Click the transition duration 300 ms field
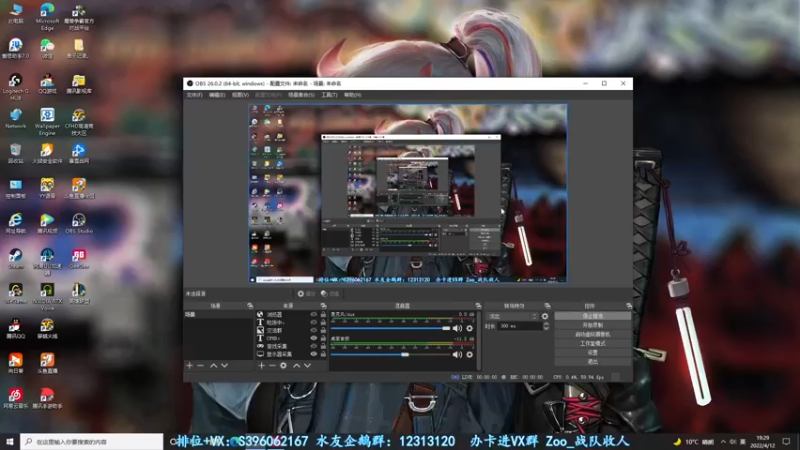 click(520, 326)
